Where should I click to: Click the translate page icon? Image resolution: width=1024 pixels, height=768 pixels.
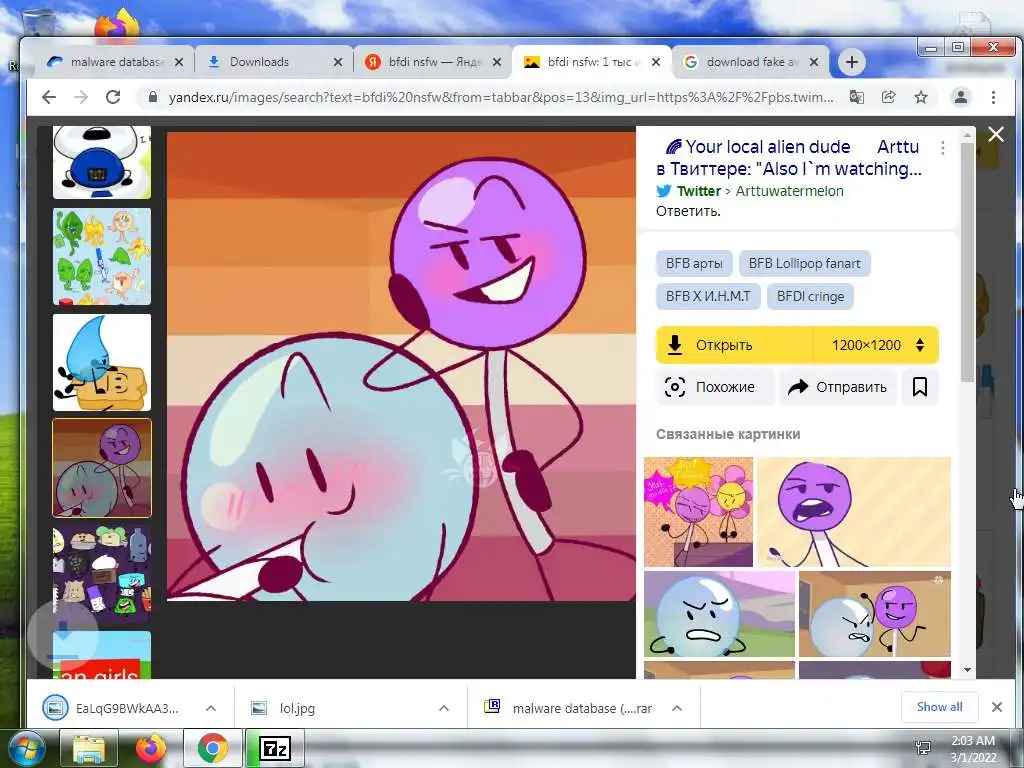coord(856,97)
